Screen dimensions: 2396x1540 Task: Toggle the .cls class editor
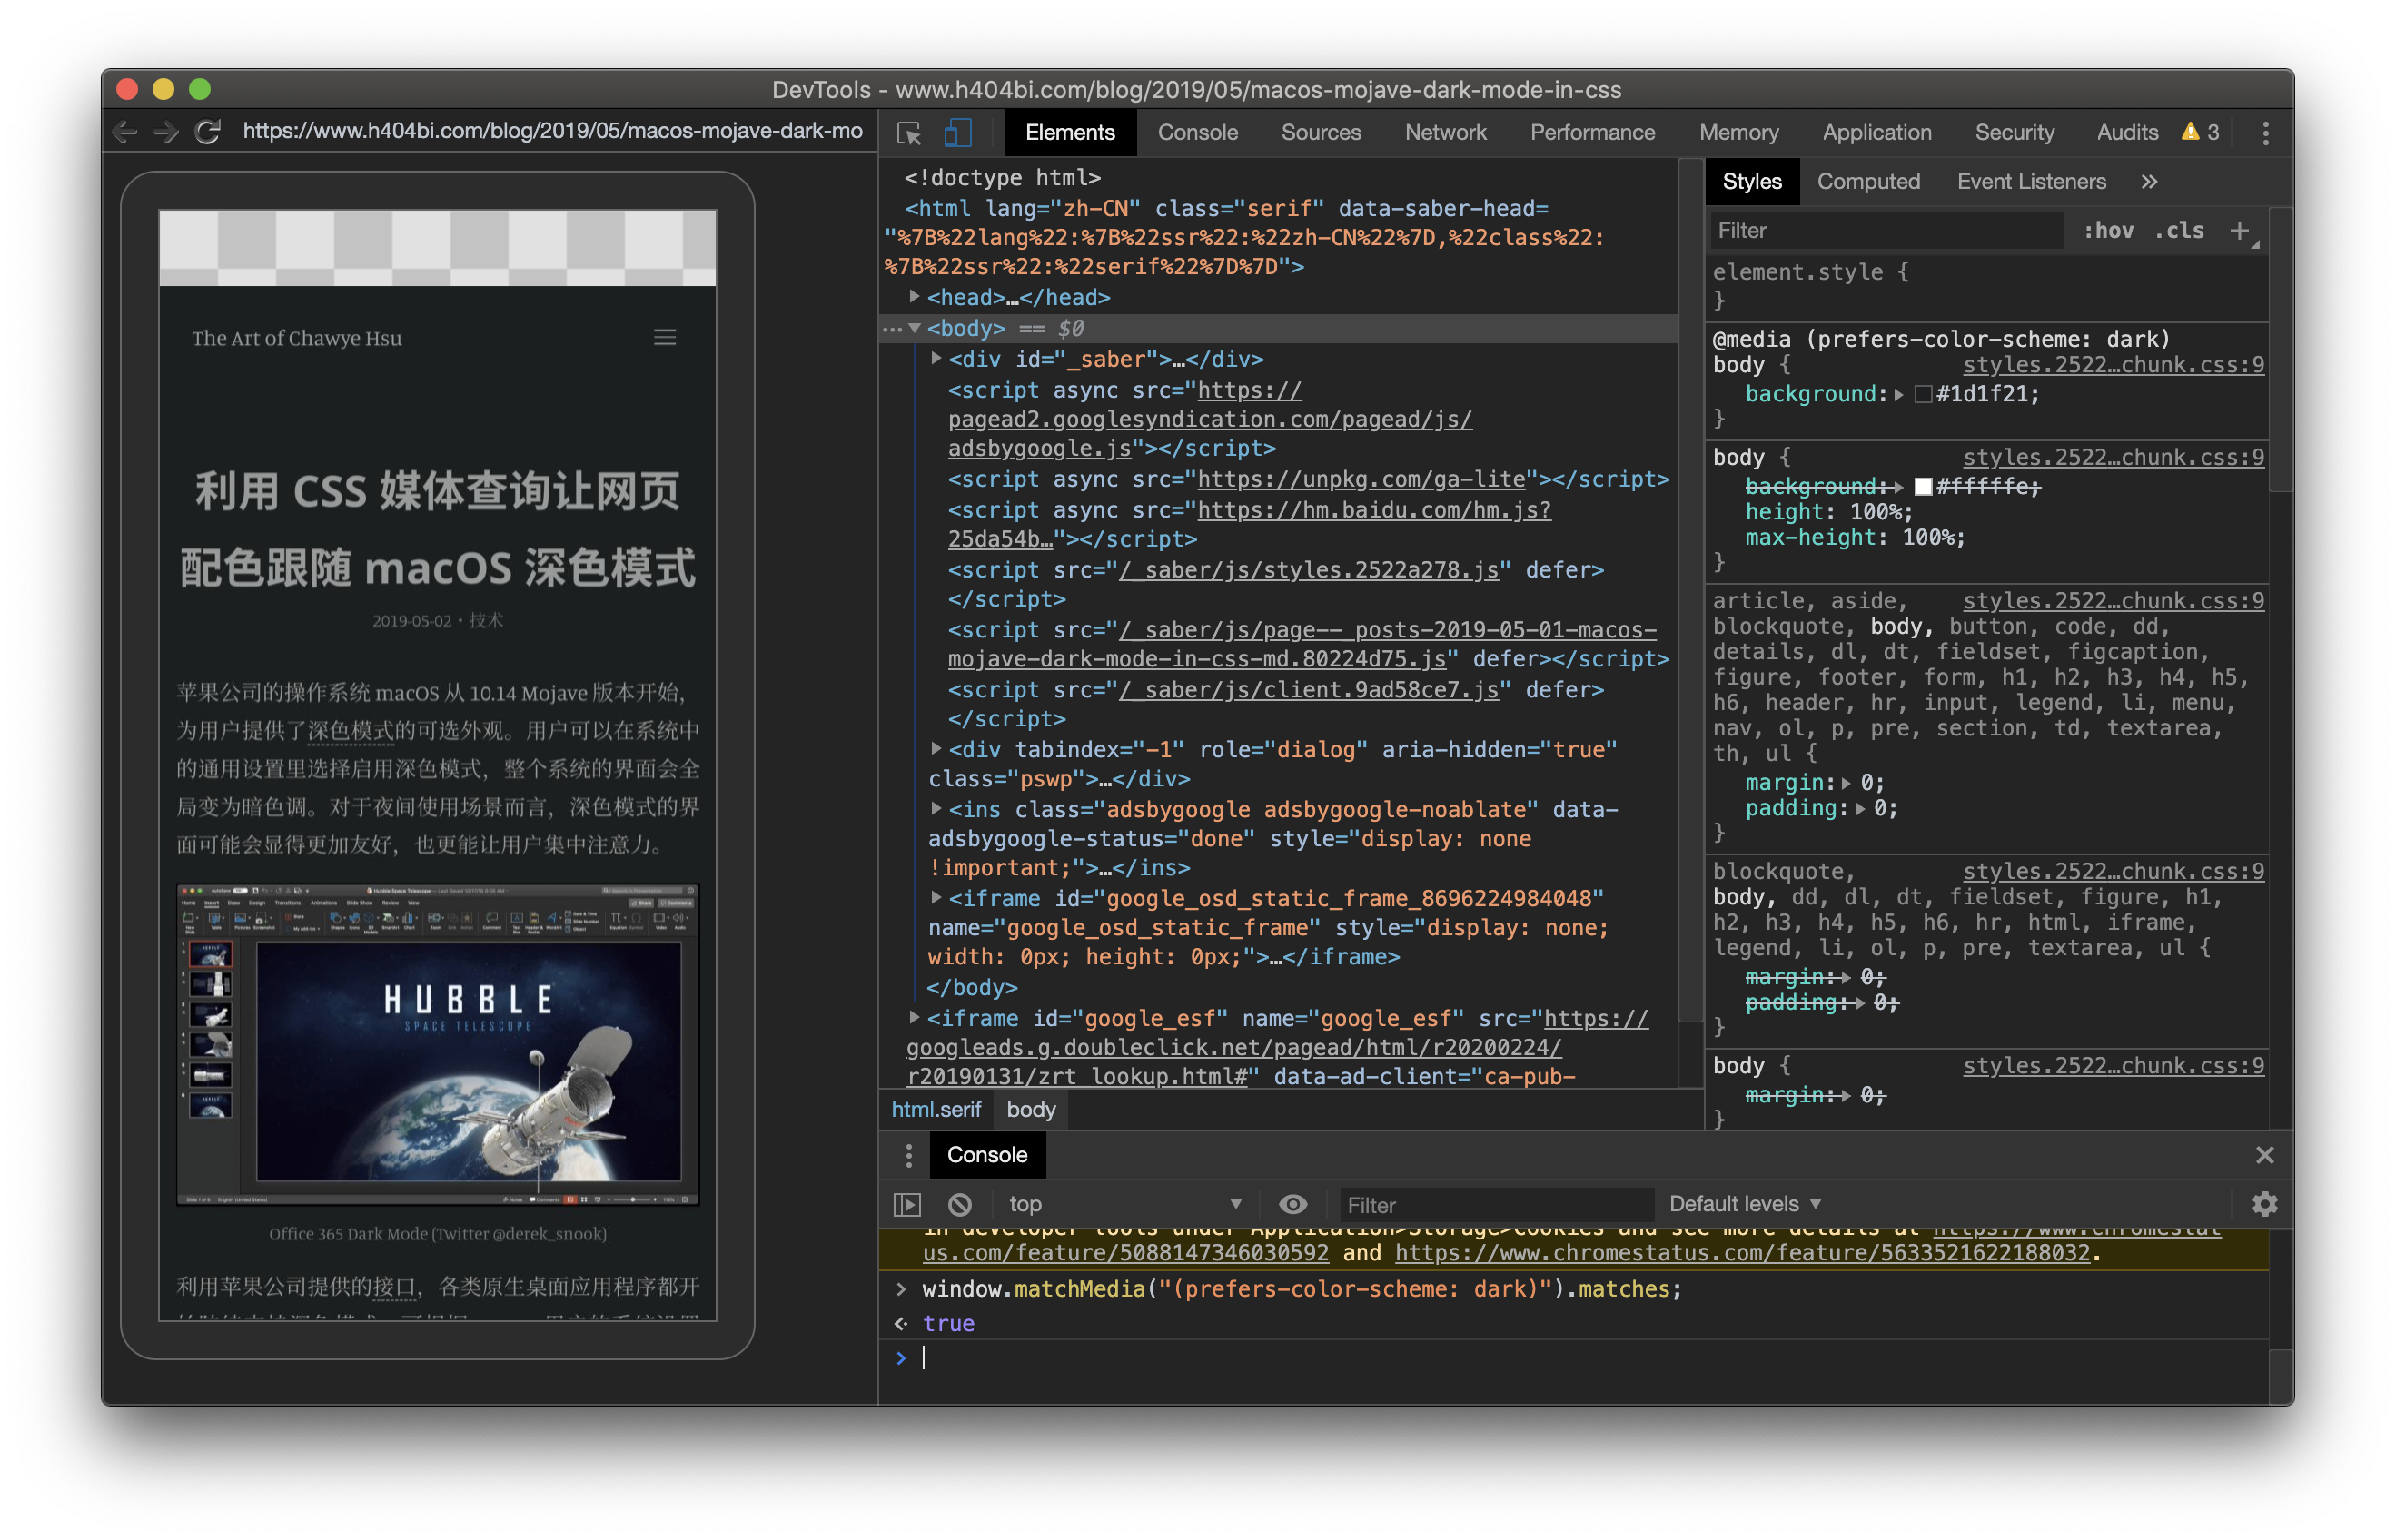[2179, 231]
